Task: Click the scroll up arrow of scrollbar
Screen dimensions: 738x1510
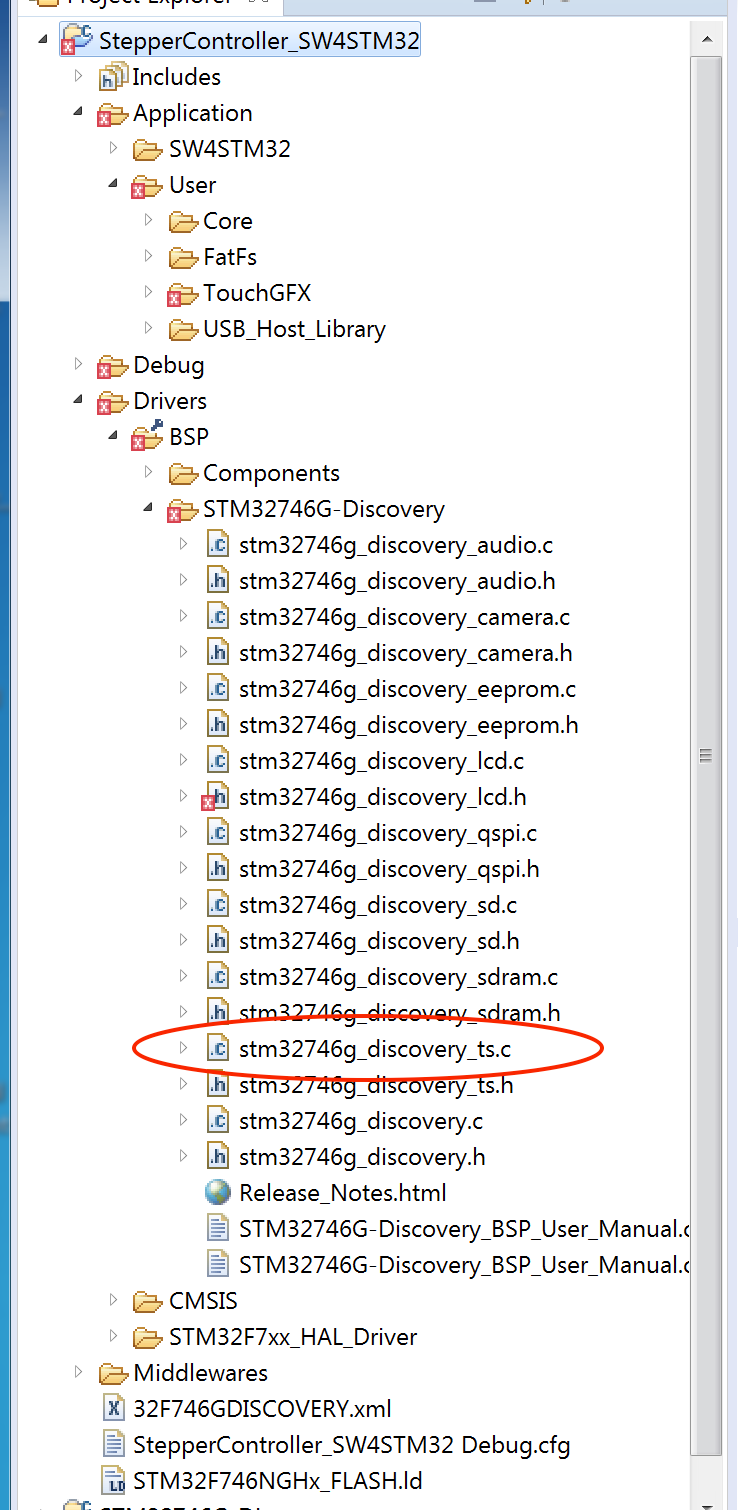Action: pyautogui.click(x=708, y=41)
